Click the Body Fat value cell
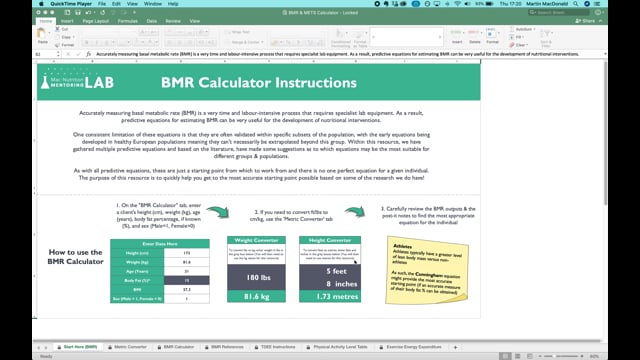640x360 pixels. (x=187, y=280)
